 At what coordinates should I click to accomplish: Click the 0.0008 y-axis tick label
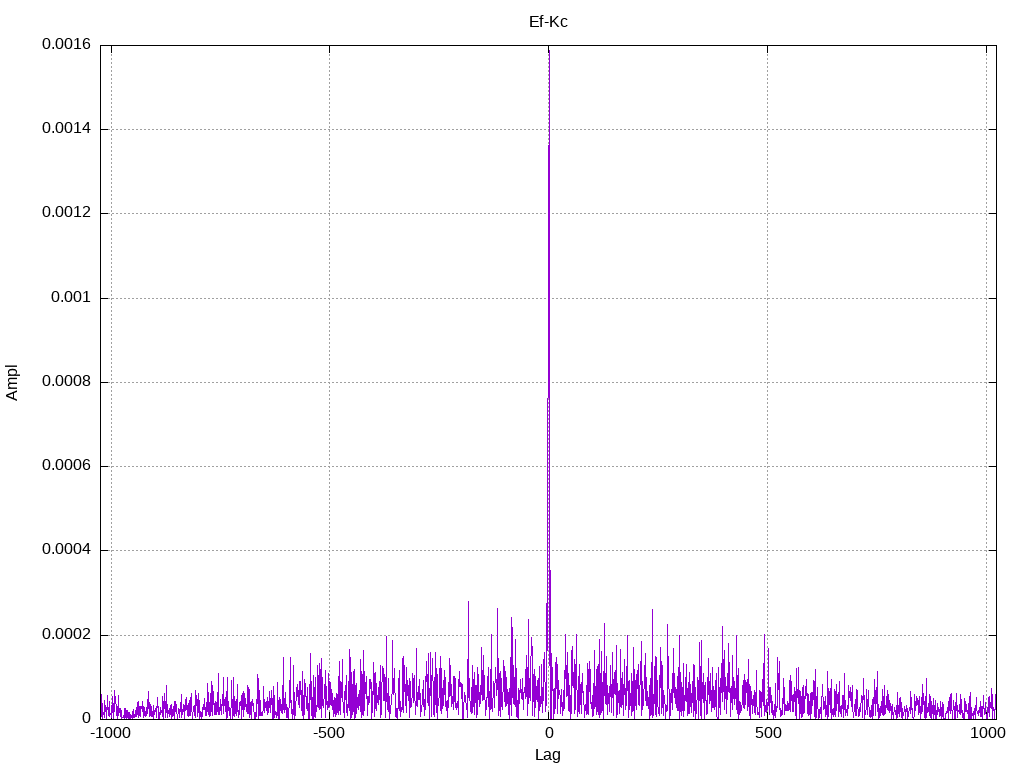[67, 381]
